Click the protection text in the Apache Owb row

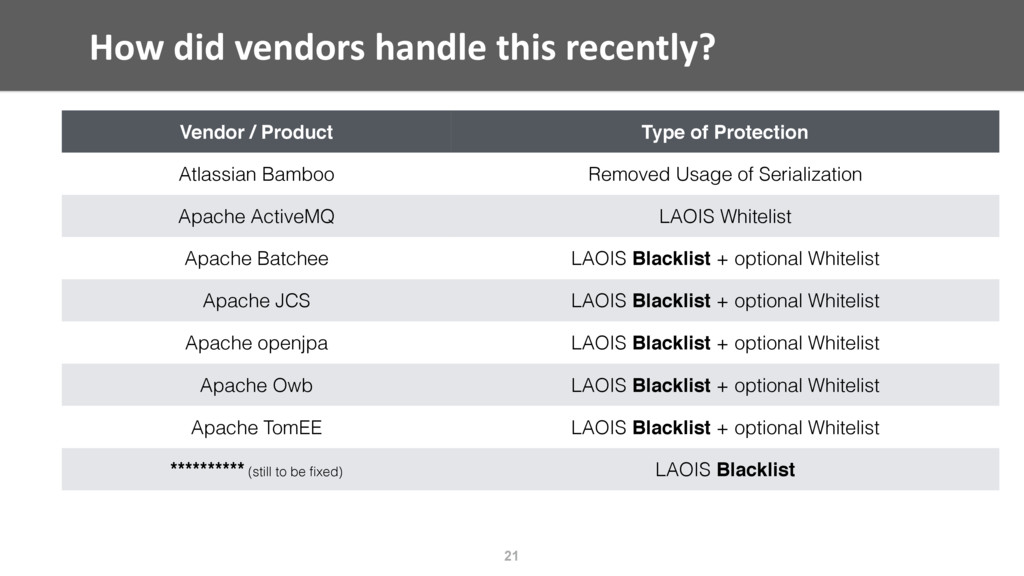(x=725, y=385)
